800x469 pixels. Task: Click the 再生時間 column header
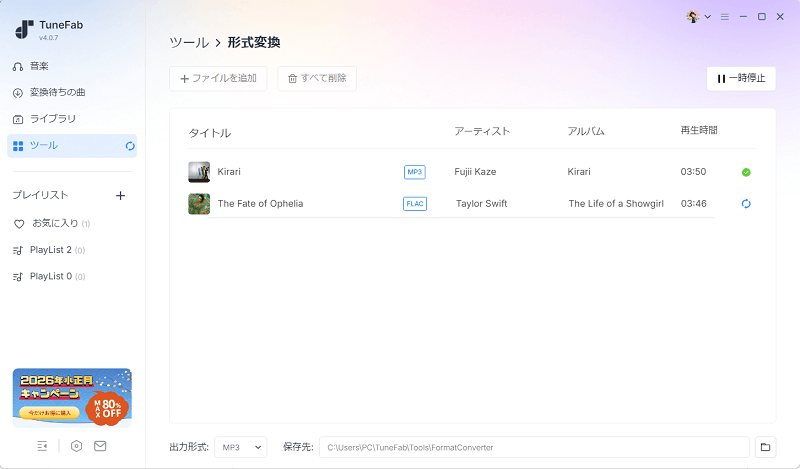pyautogui.click(x=699, y=130)
